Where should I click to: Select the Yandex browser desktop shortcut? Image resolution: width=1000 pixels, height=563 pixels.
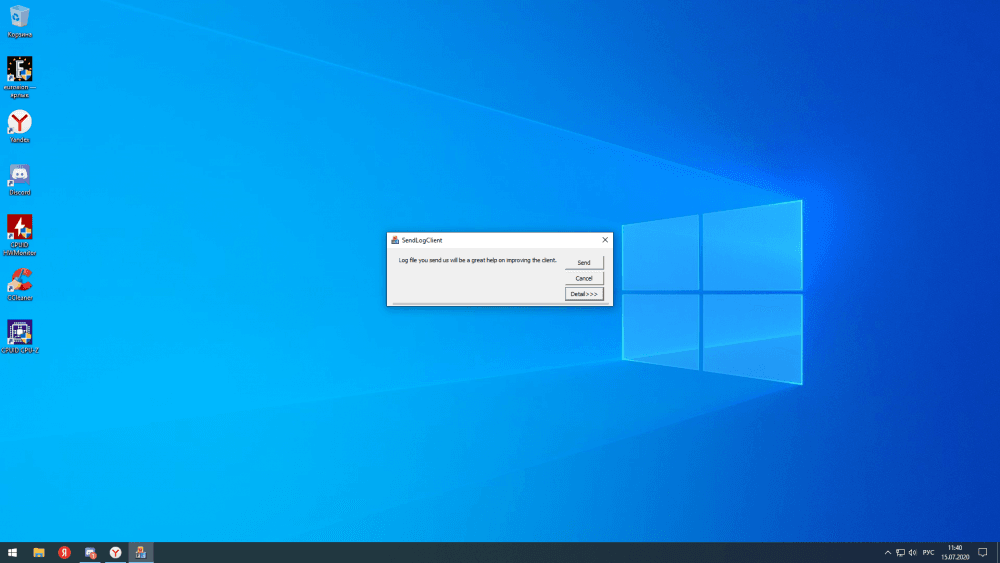[20, 123]
